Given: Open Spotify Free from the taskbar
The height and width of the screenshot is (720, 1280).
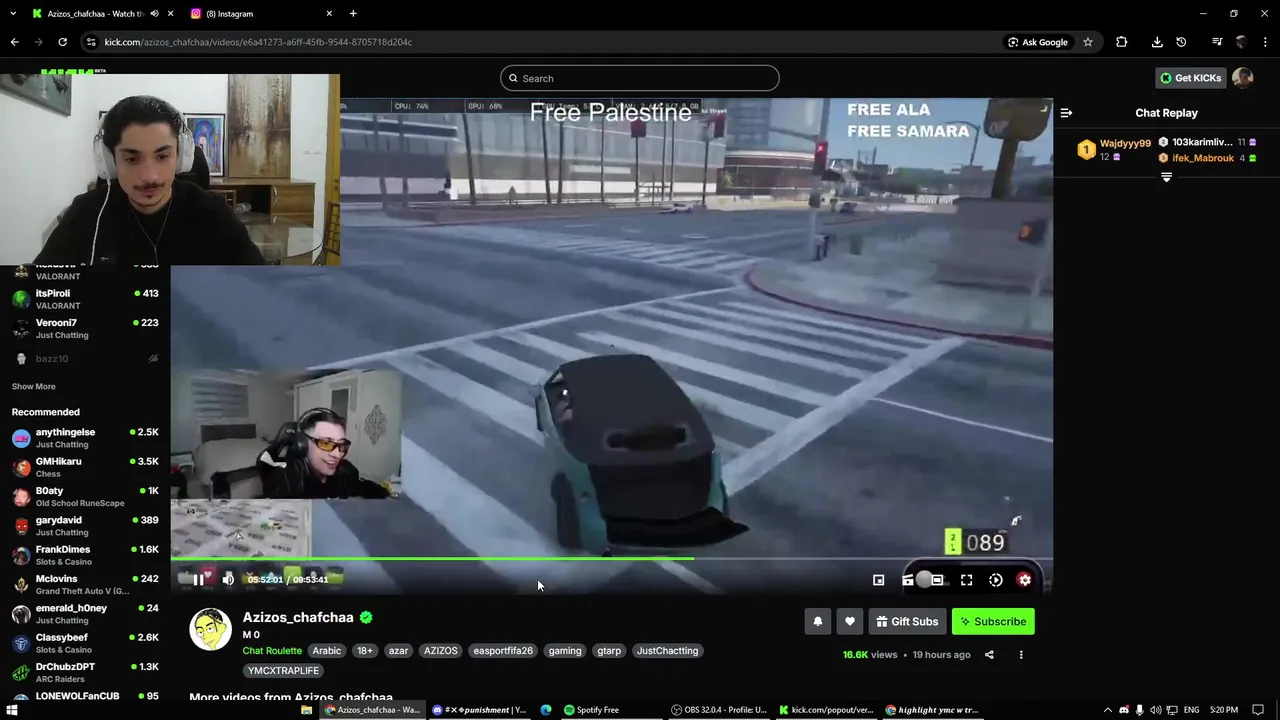Looking at the screenshot, I should (591, 710).
